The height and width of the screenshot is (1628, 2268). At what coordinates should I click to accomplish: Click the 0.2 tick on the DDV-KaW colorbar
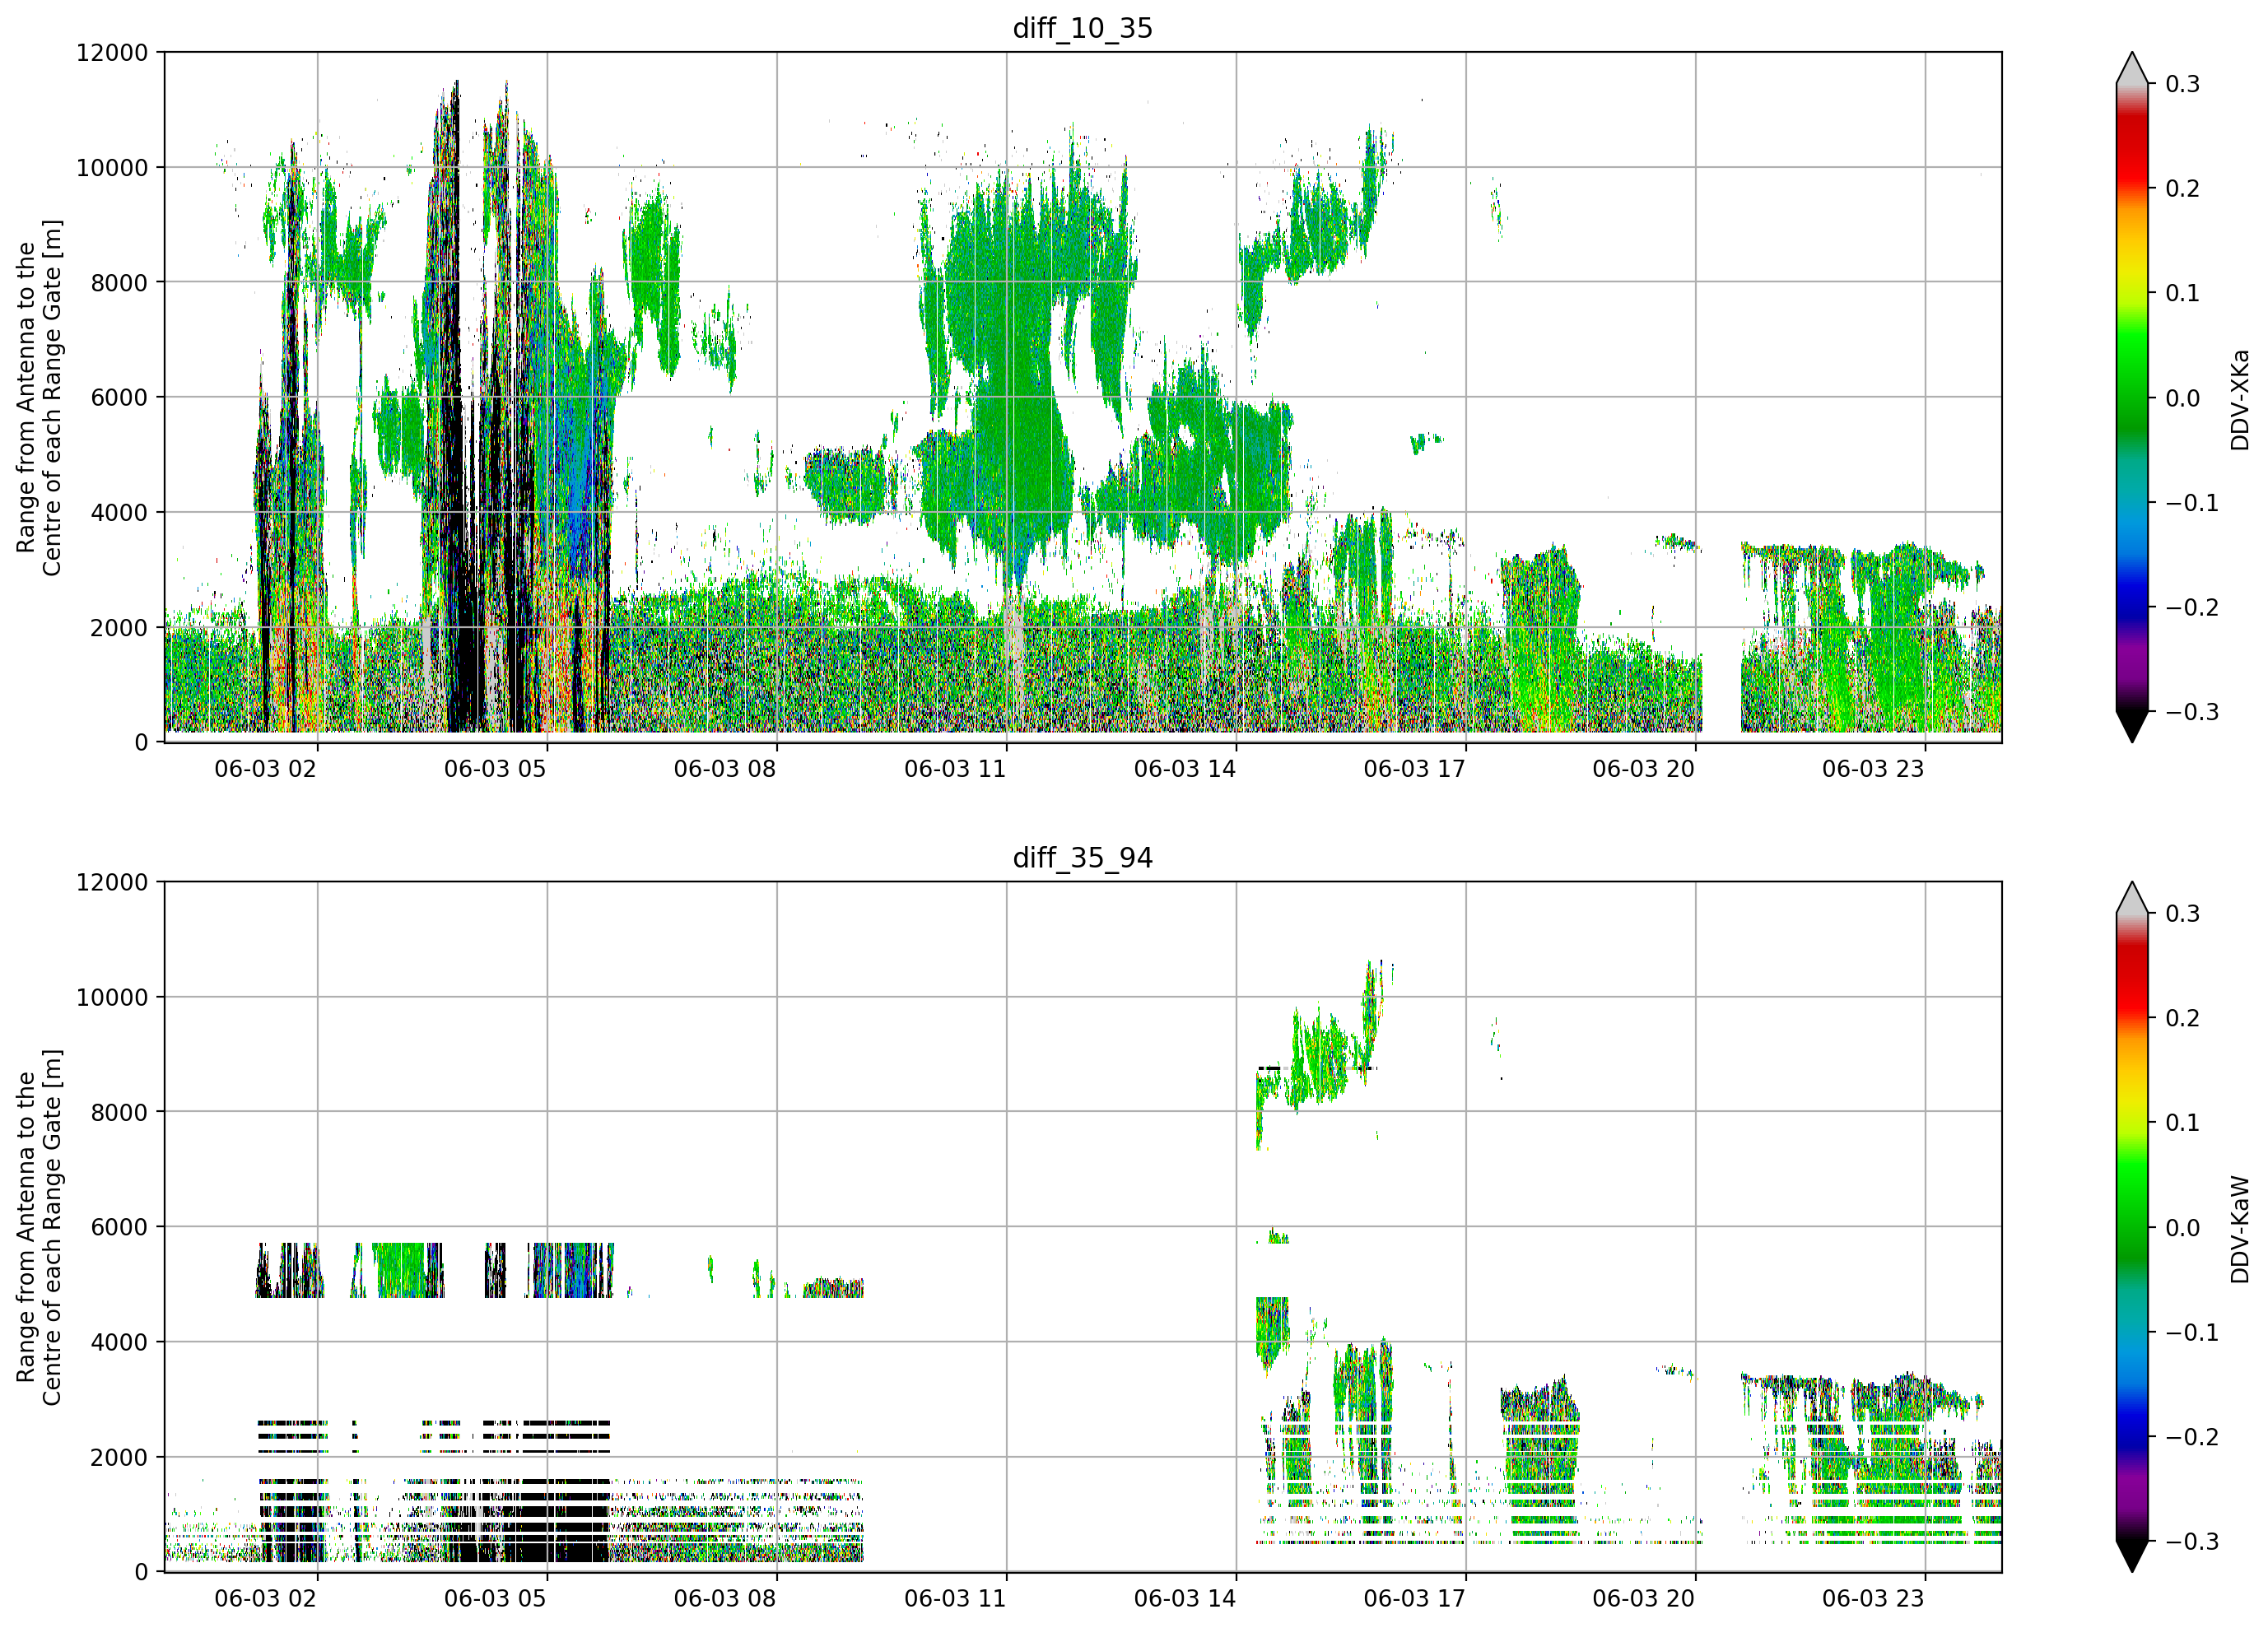pyautogui.click(x=2183, y=1019)
